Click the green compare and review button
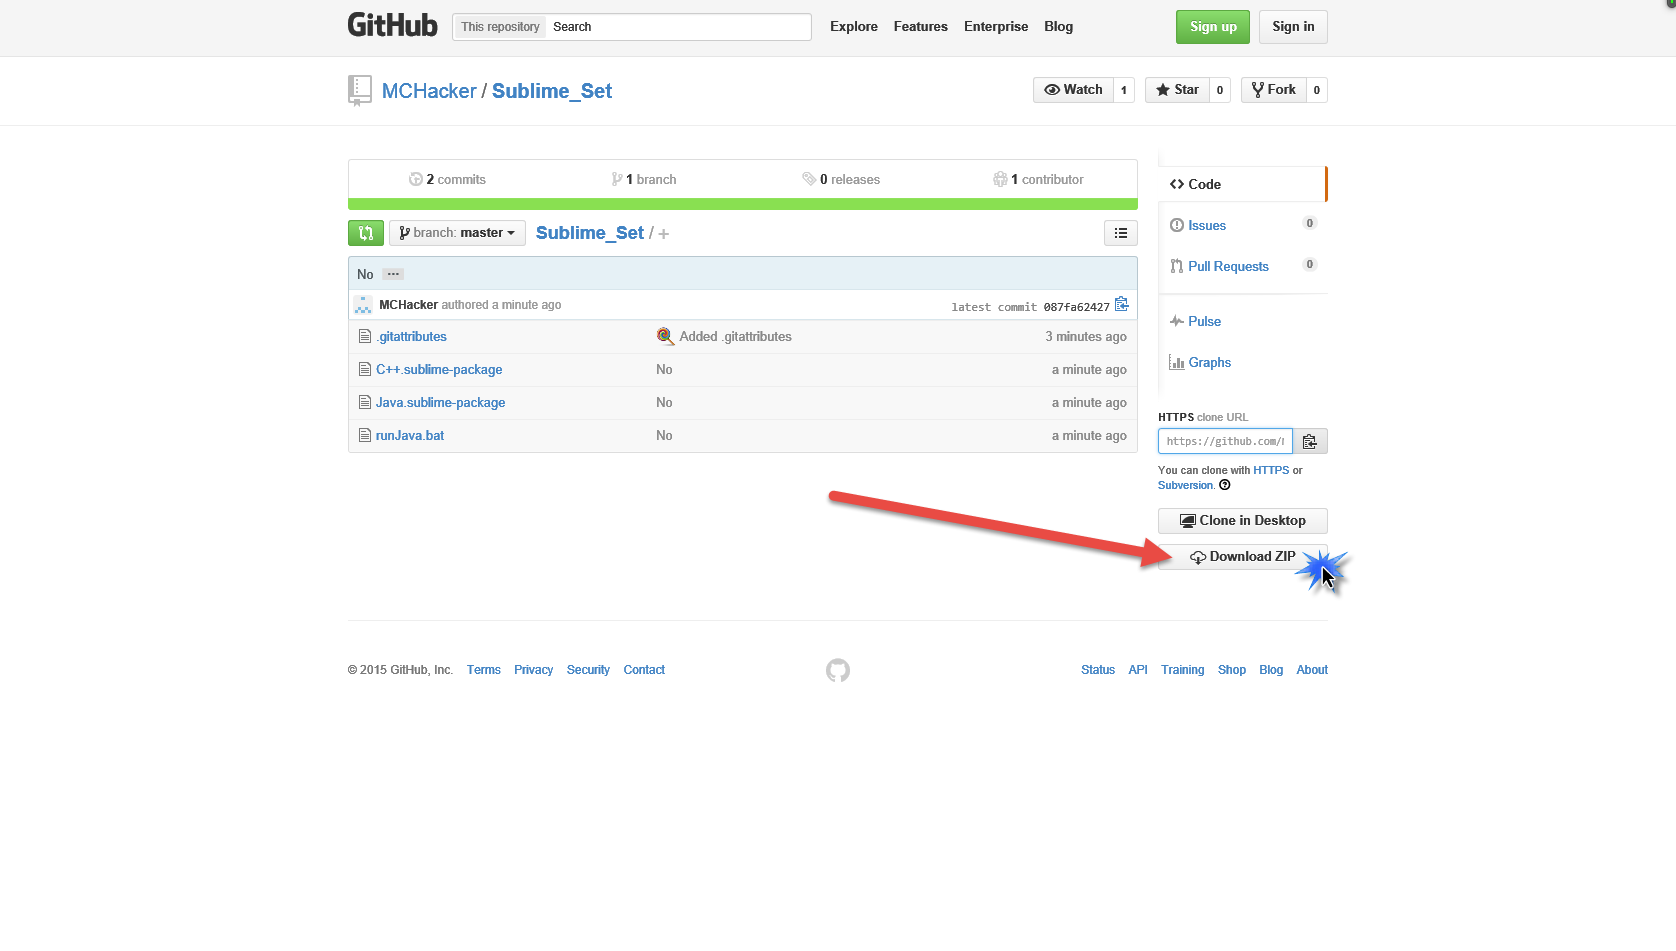Image resolution: width=1676 pixels, height=951 pixels. click(x=365, y=233)
